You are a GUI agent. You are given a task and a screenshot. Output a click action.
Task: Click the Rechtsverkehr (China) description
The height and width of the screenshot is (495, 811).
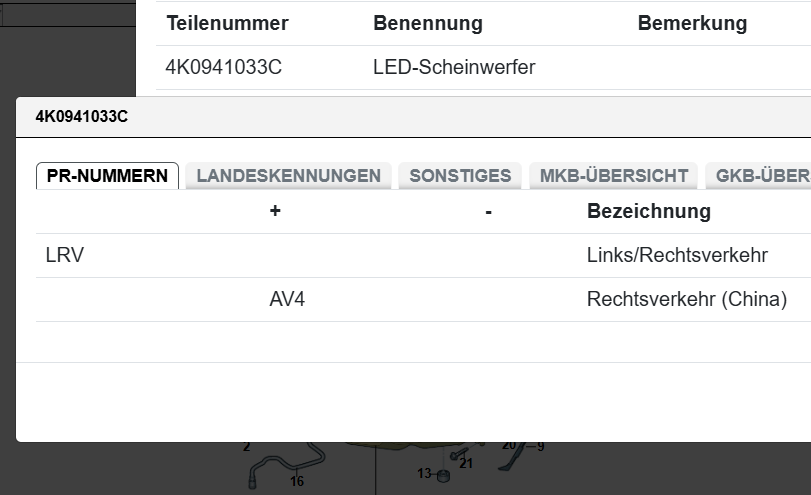pyautogui.click(x=686, y=299)
